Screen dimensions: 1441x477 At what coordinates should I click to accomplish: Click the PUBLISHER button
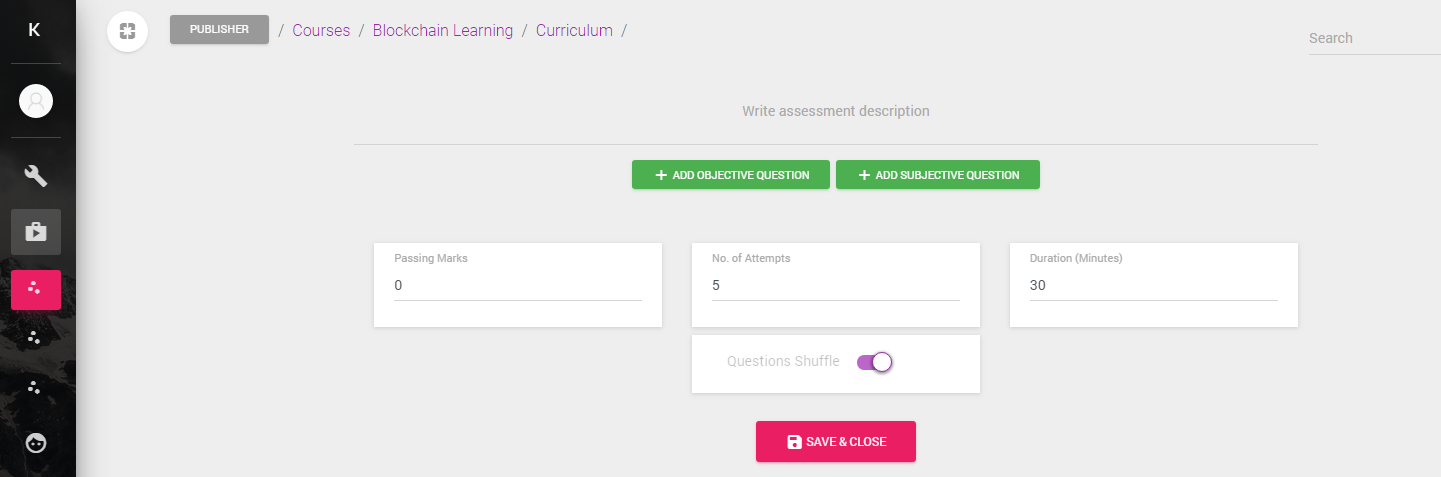(x=219, y=30)
